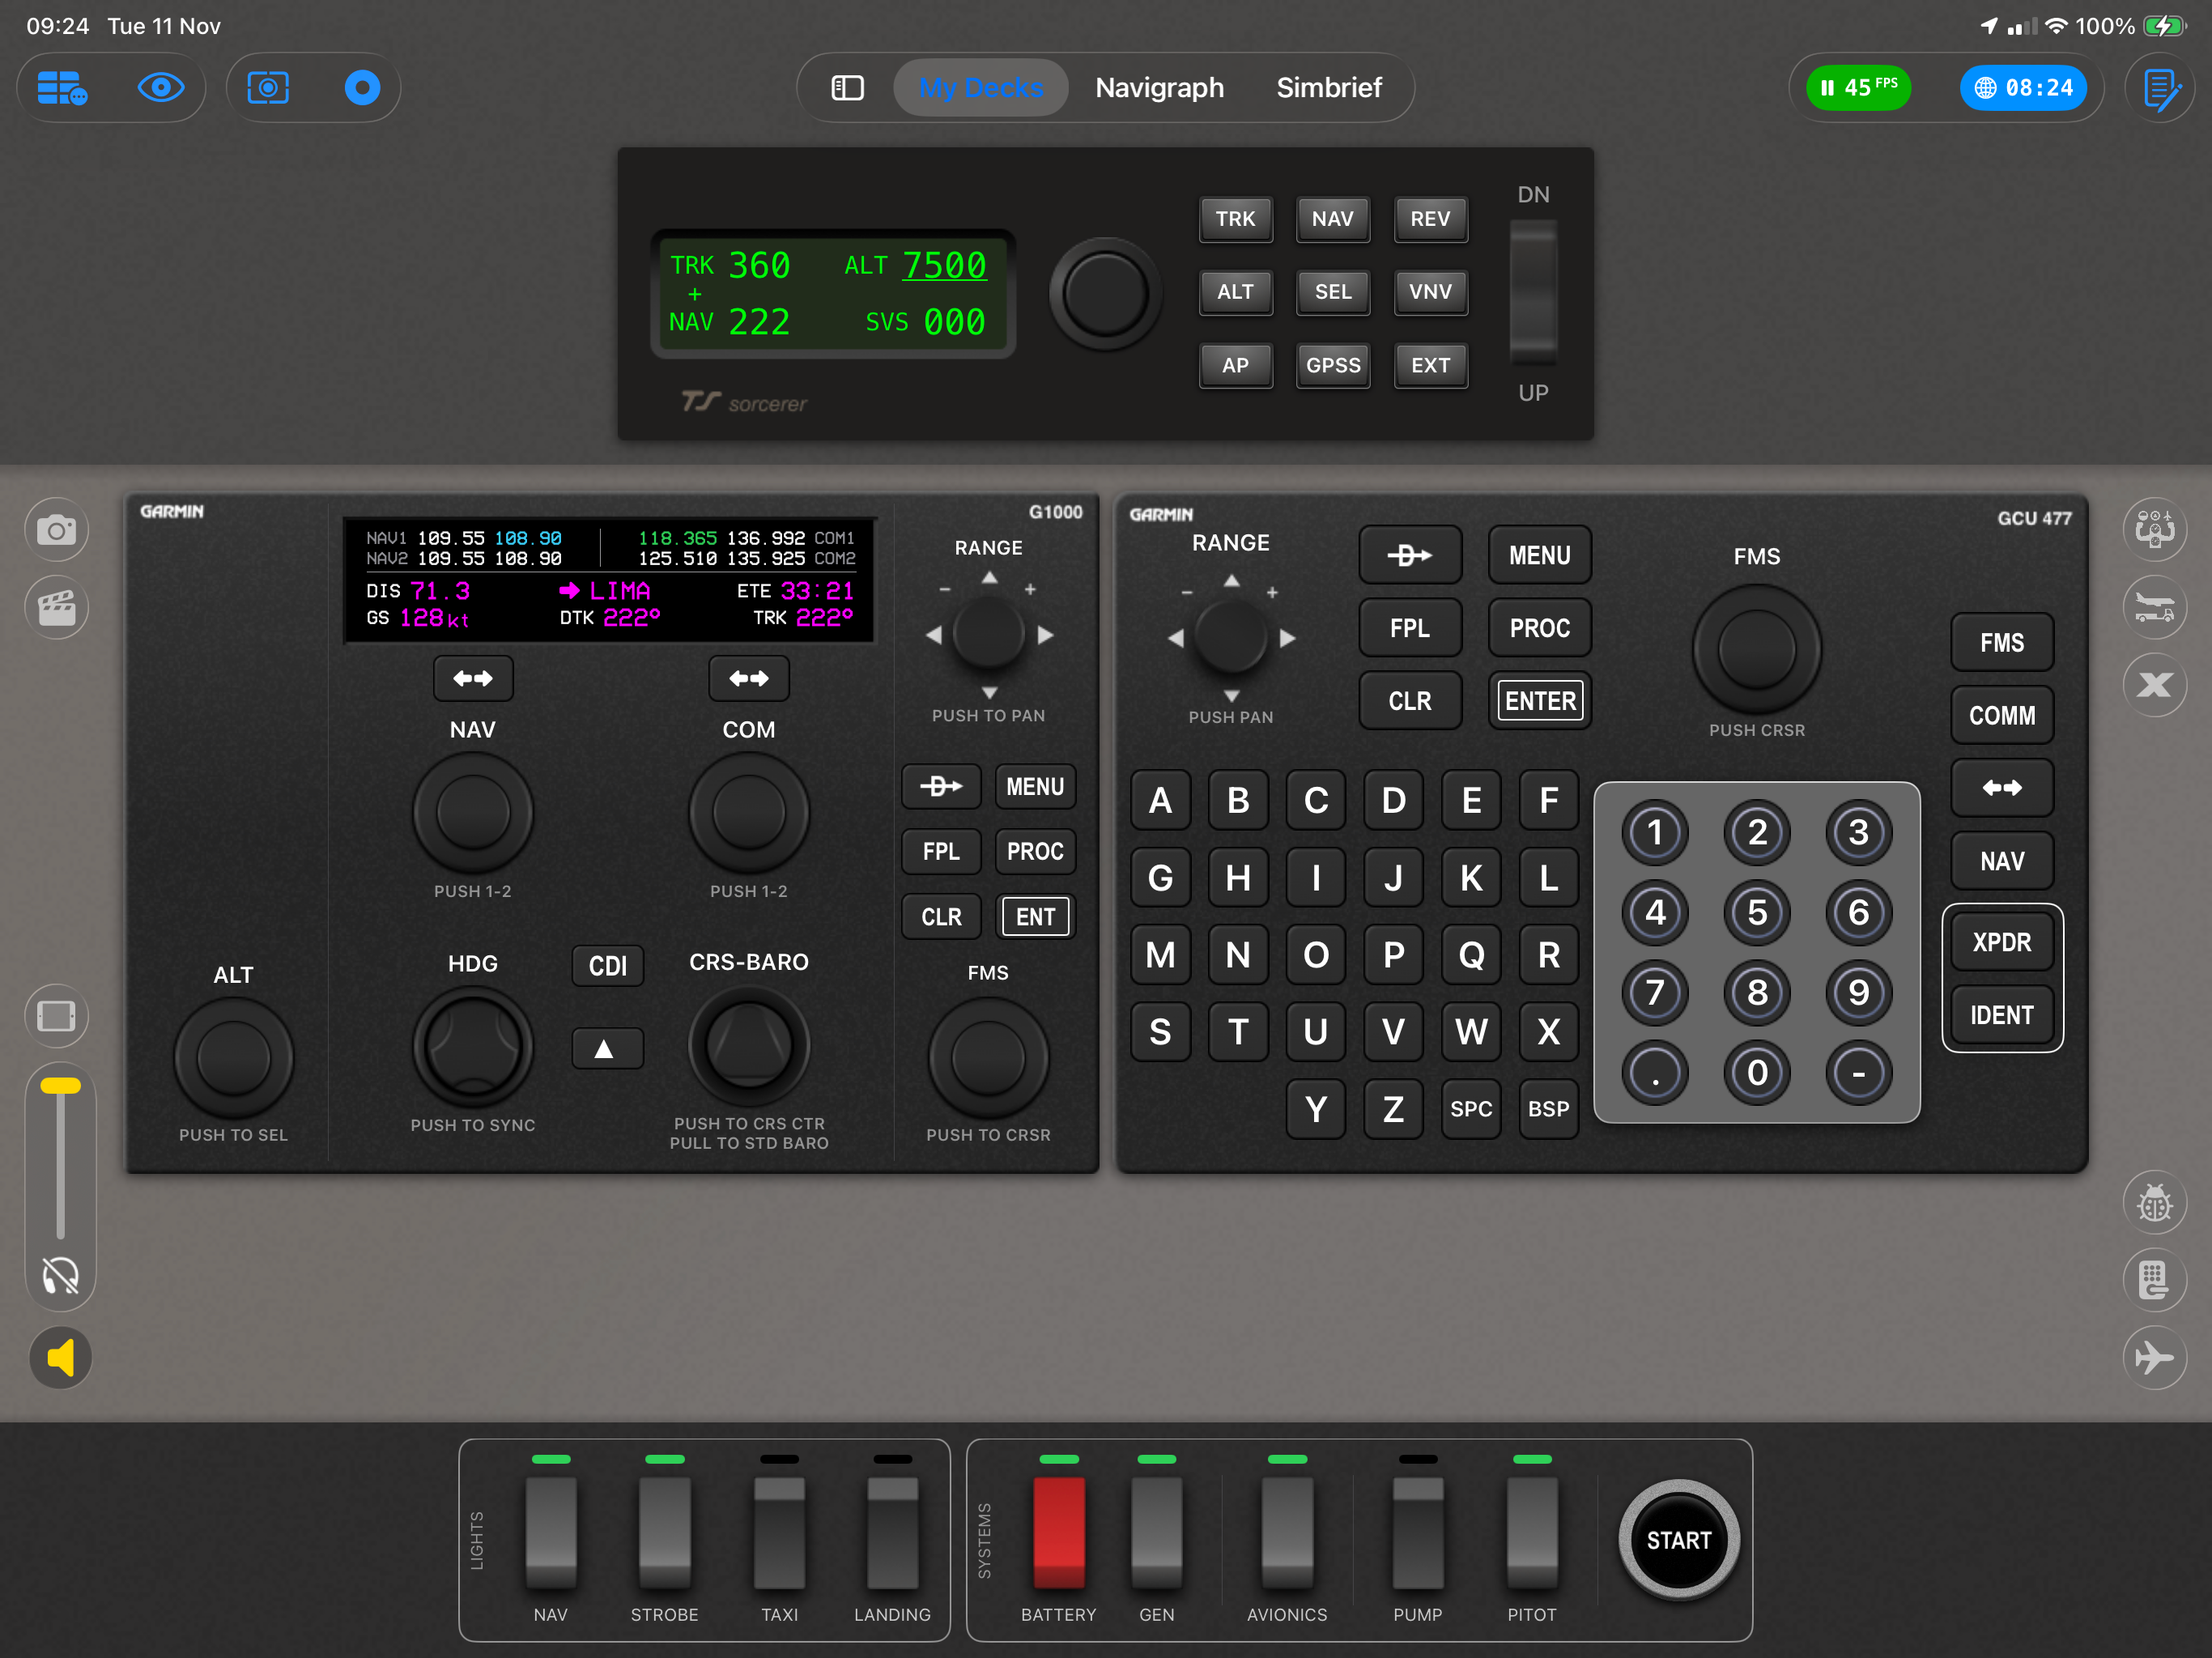Click GCU 477 range pan left arrow
The width and height of the screenshot is (2212, 1658).
point(1176,638)
